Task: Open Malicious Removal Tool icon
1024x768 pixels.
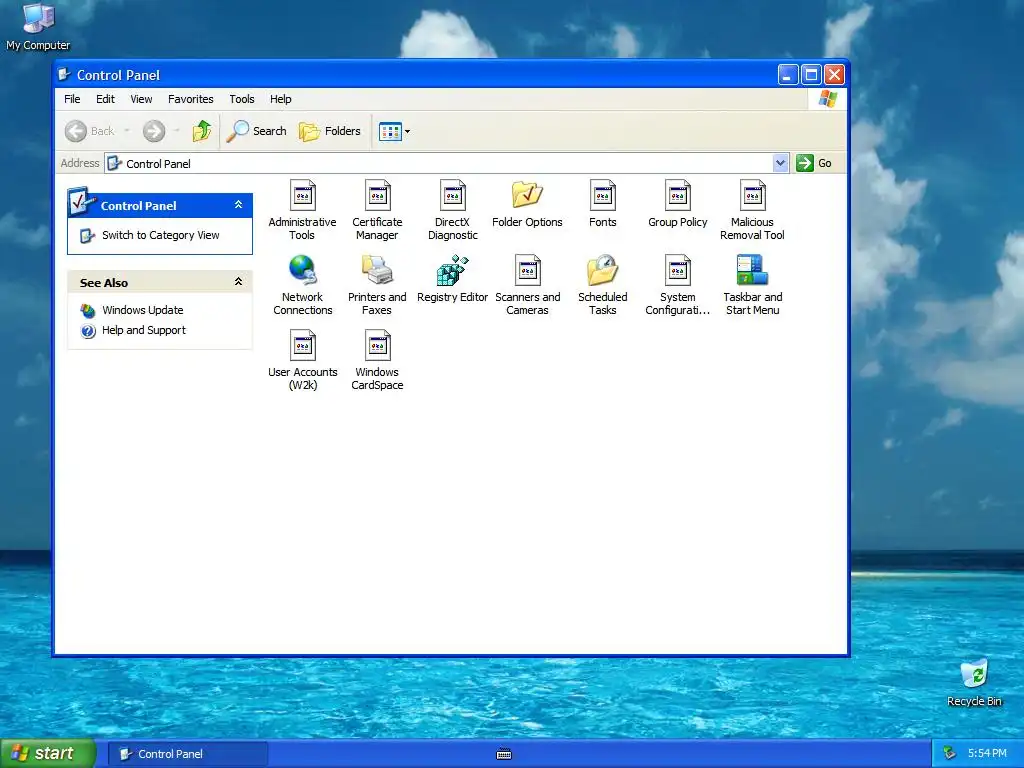Action: coord(752,210)
